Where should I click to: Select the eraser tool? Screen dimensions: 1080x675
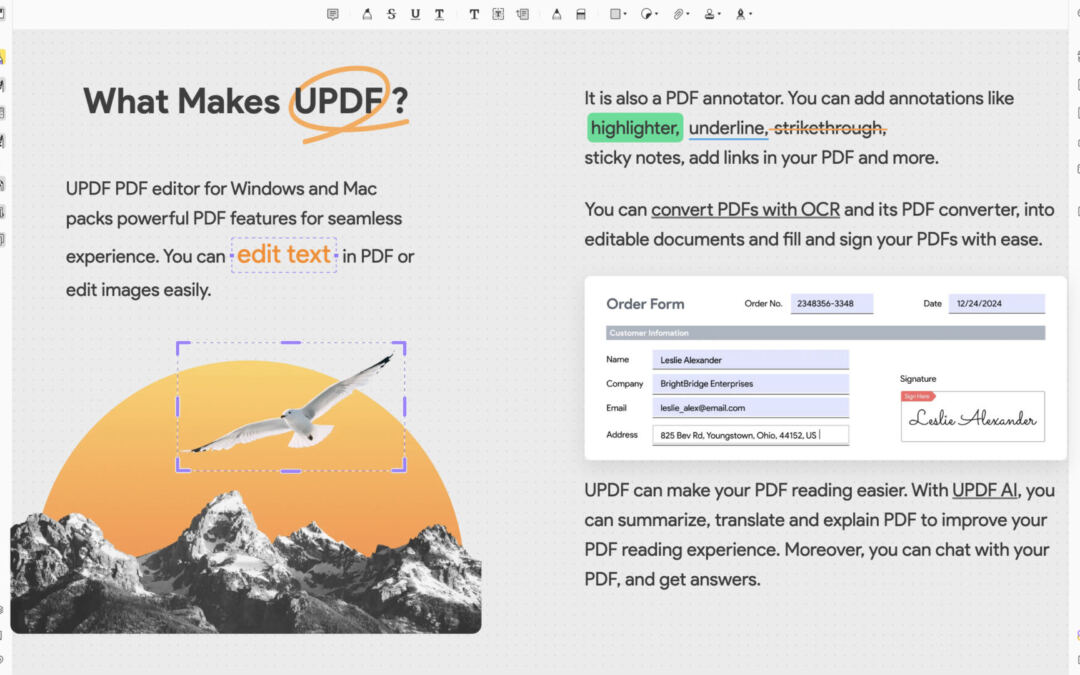pos(582,14)
